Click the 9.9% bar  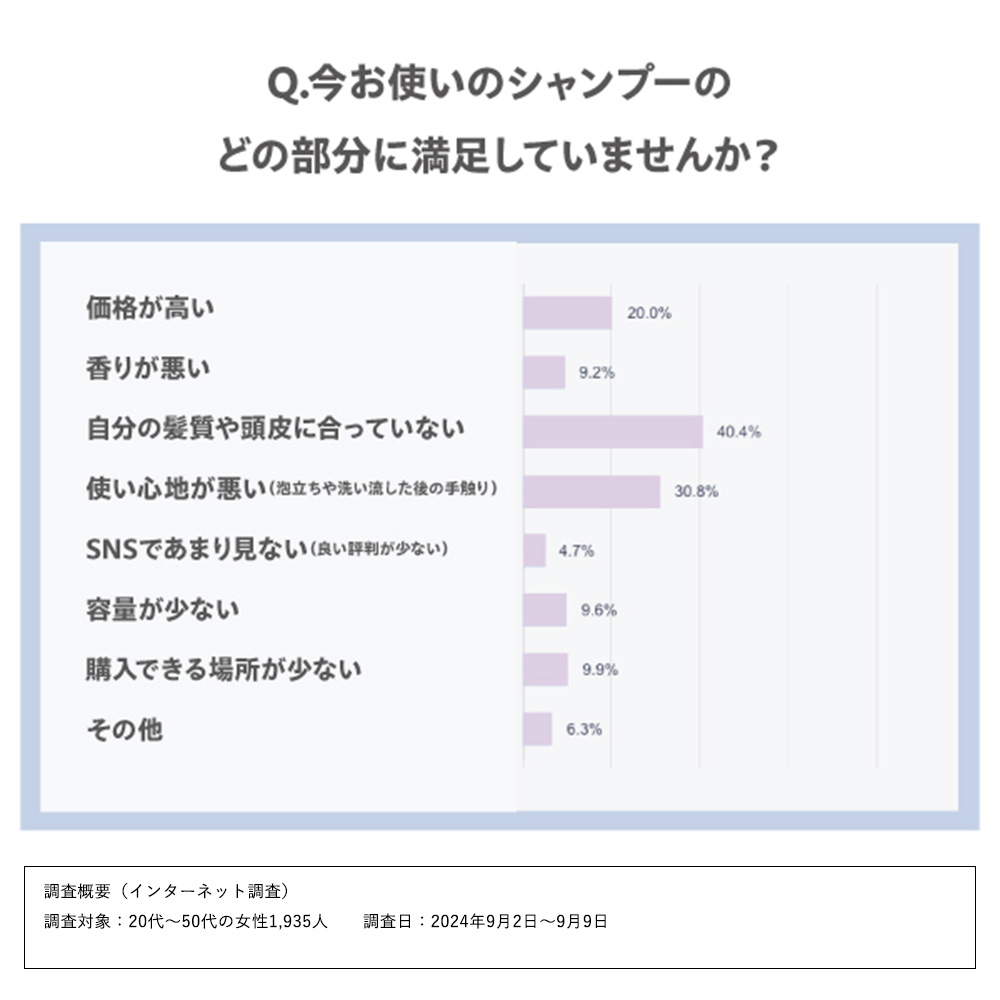(x=545, y=670)
